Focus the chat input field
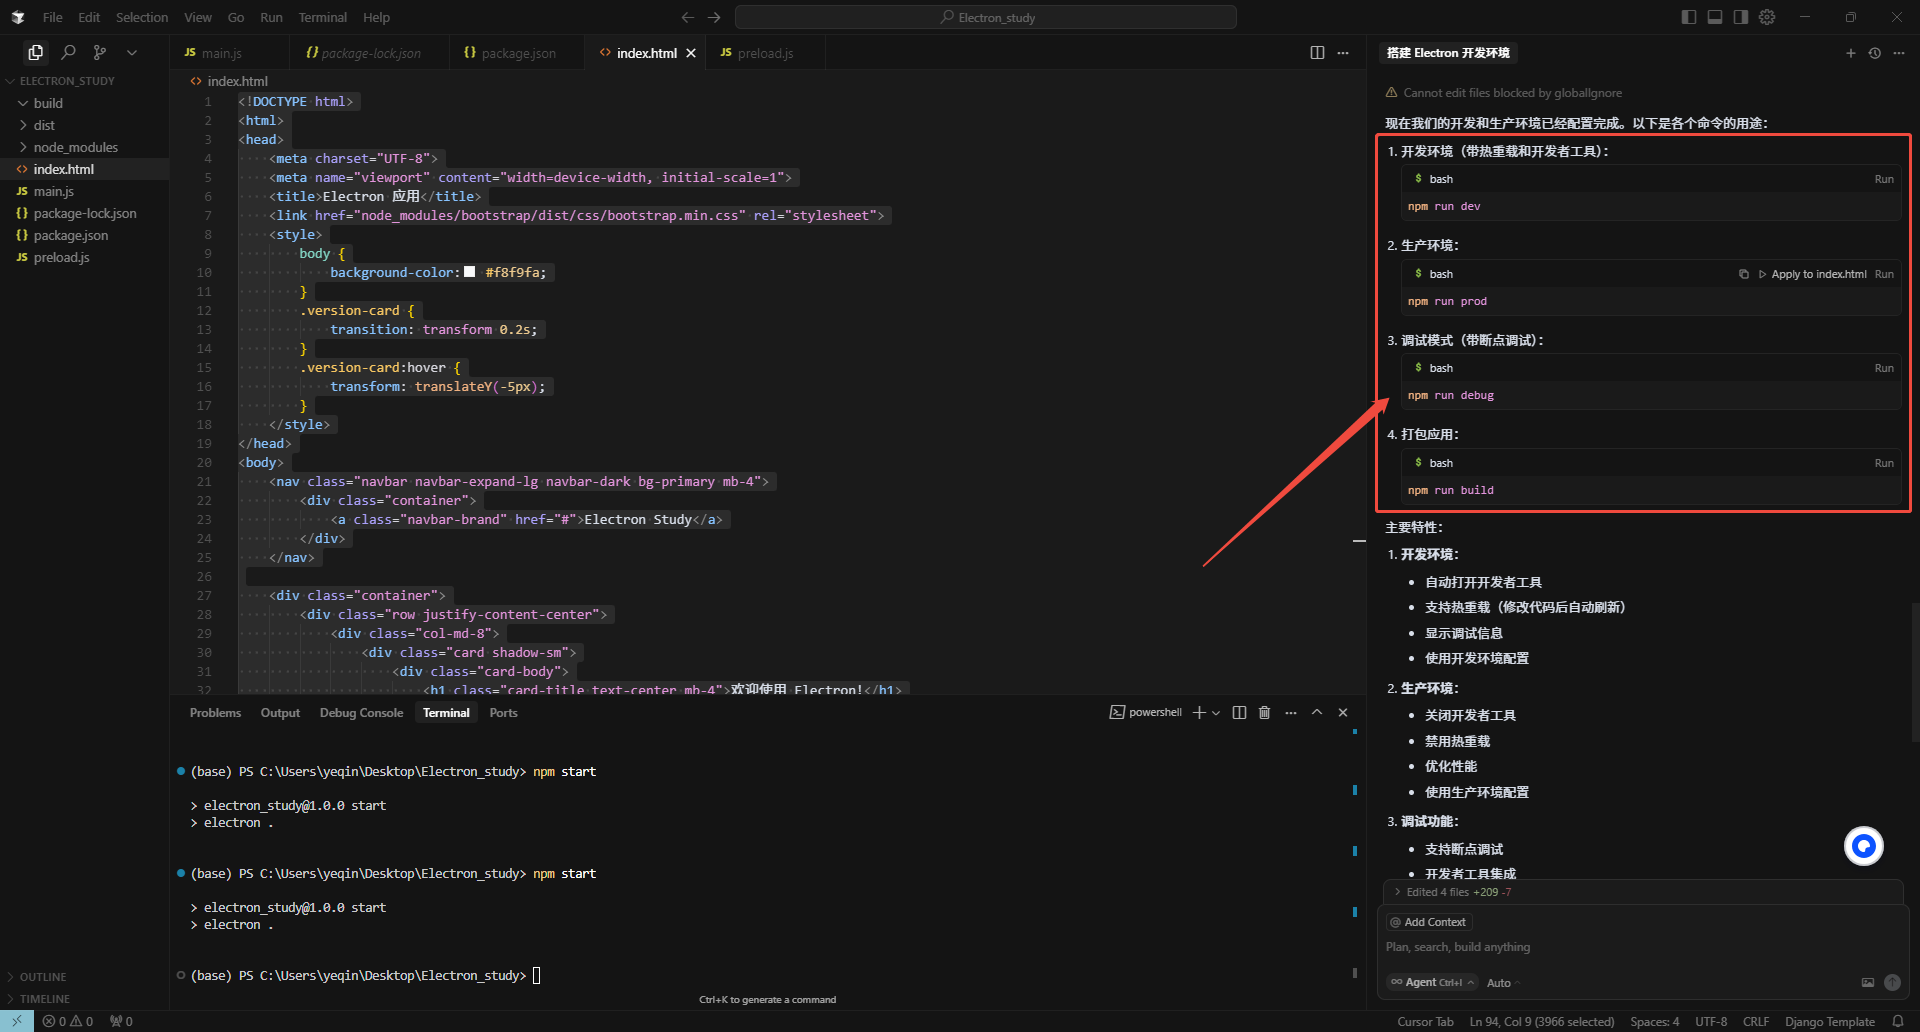 1643,947
